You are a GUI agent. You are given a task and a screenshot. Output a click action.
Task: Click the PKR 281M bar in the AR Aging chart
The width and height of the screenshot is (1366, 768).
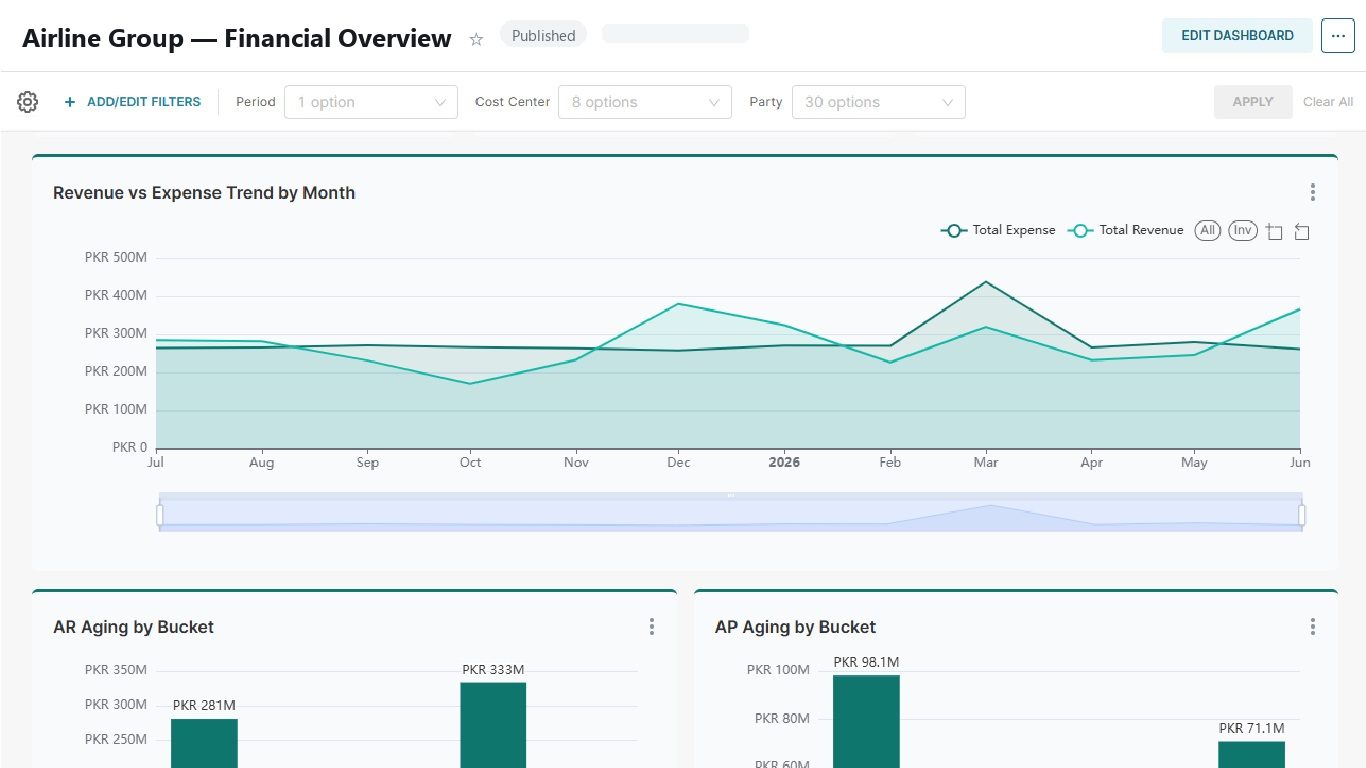point(204,743)
